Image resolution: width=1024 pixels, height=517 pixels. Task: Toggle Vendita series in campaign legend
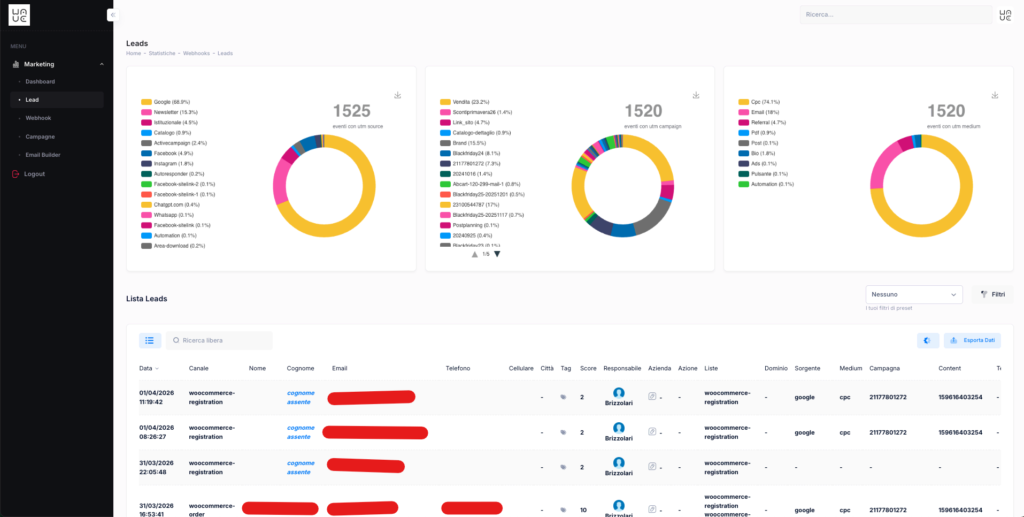(463, 102)
